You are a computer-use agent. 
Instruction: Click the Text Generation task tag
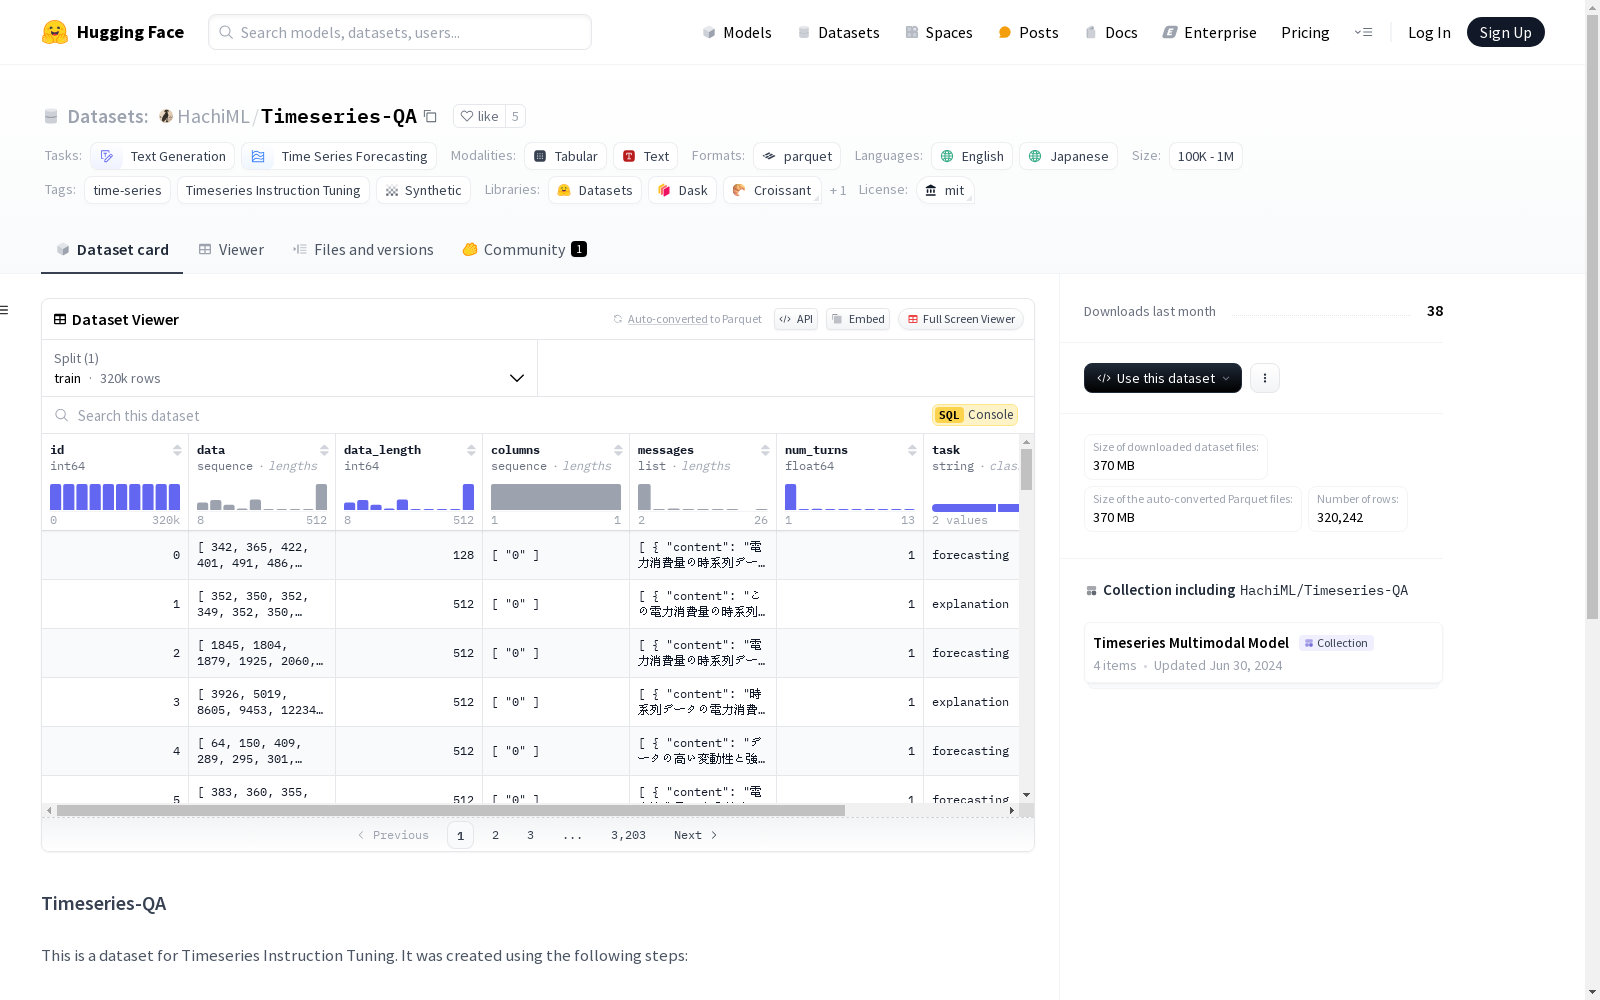coord(163,156)
